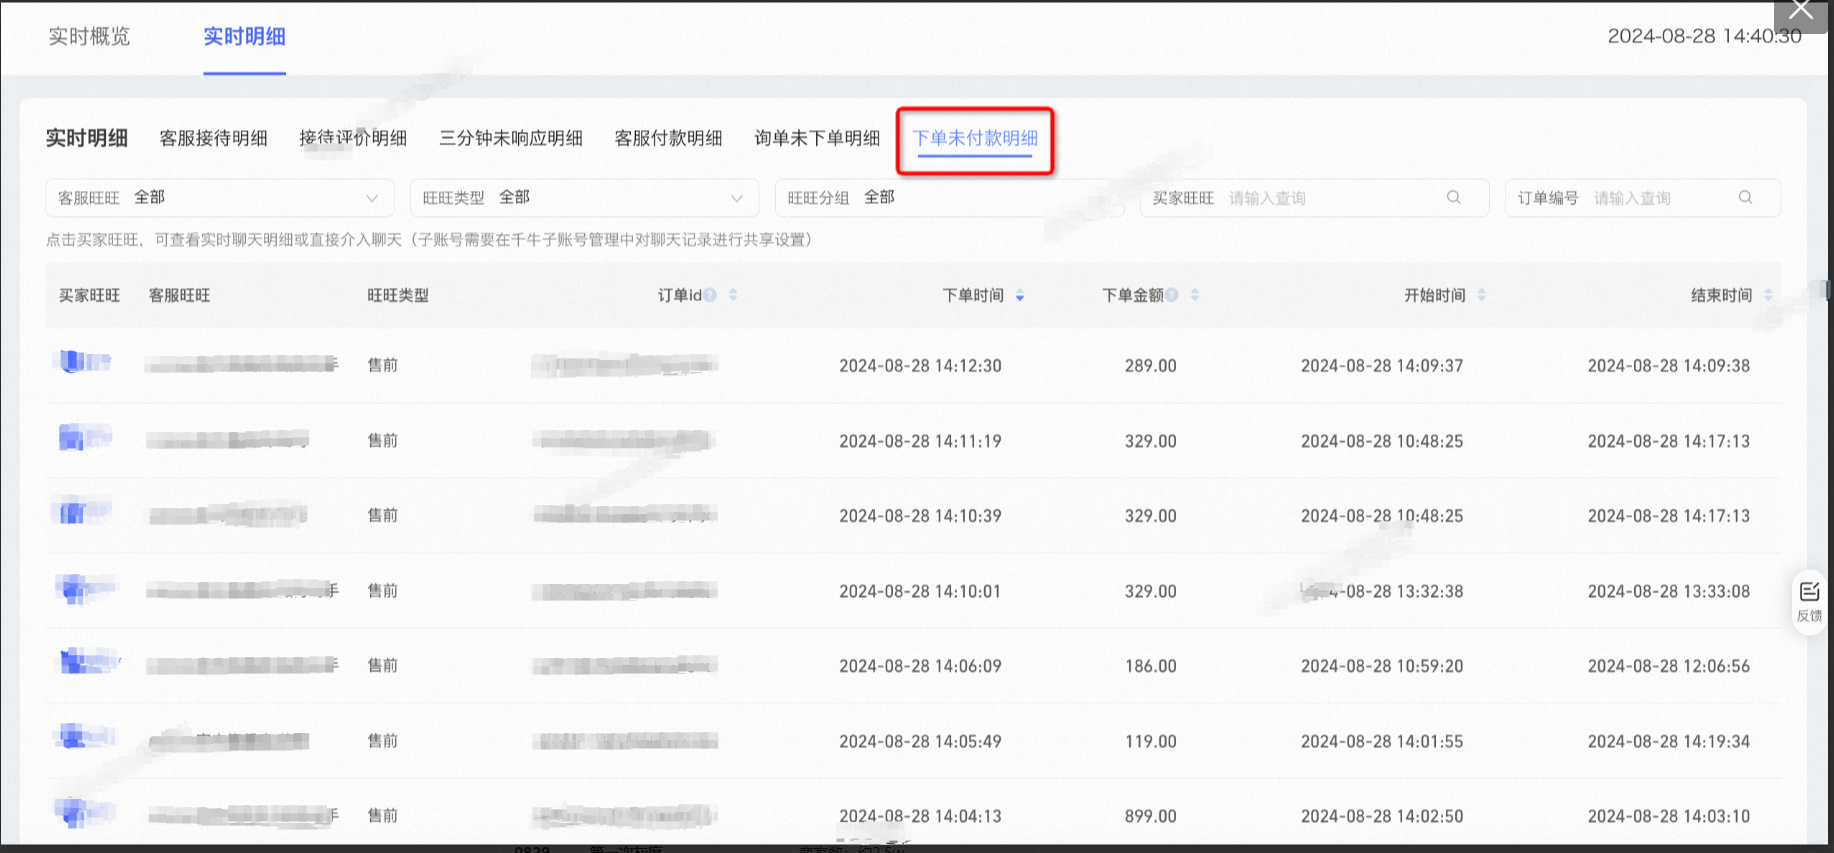Focus the 买家旺旺 search input
This screenshot has width=1834, height=853.
(1315, 198)
